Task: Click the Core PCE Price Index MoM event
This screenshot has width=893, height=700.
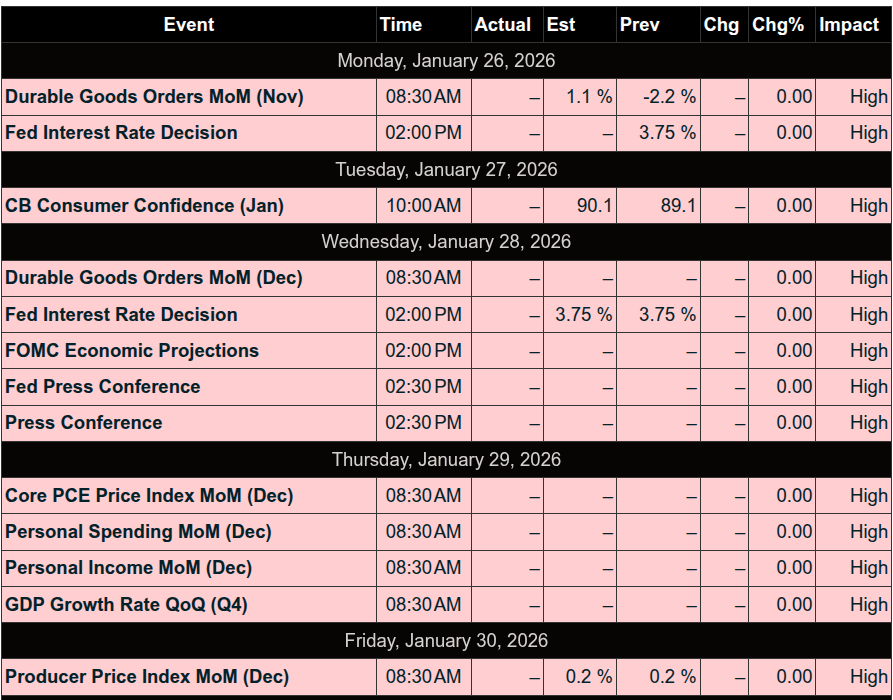Action: (x=149, y=496)
